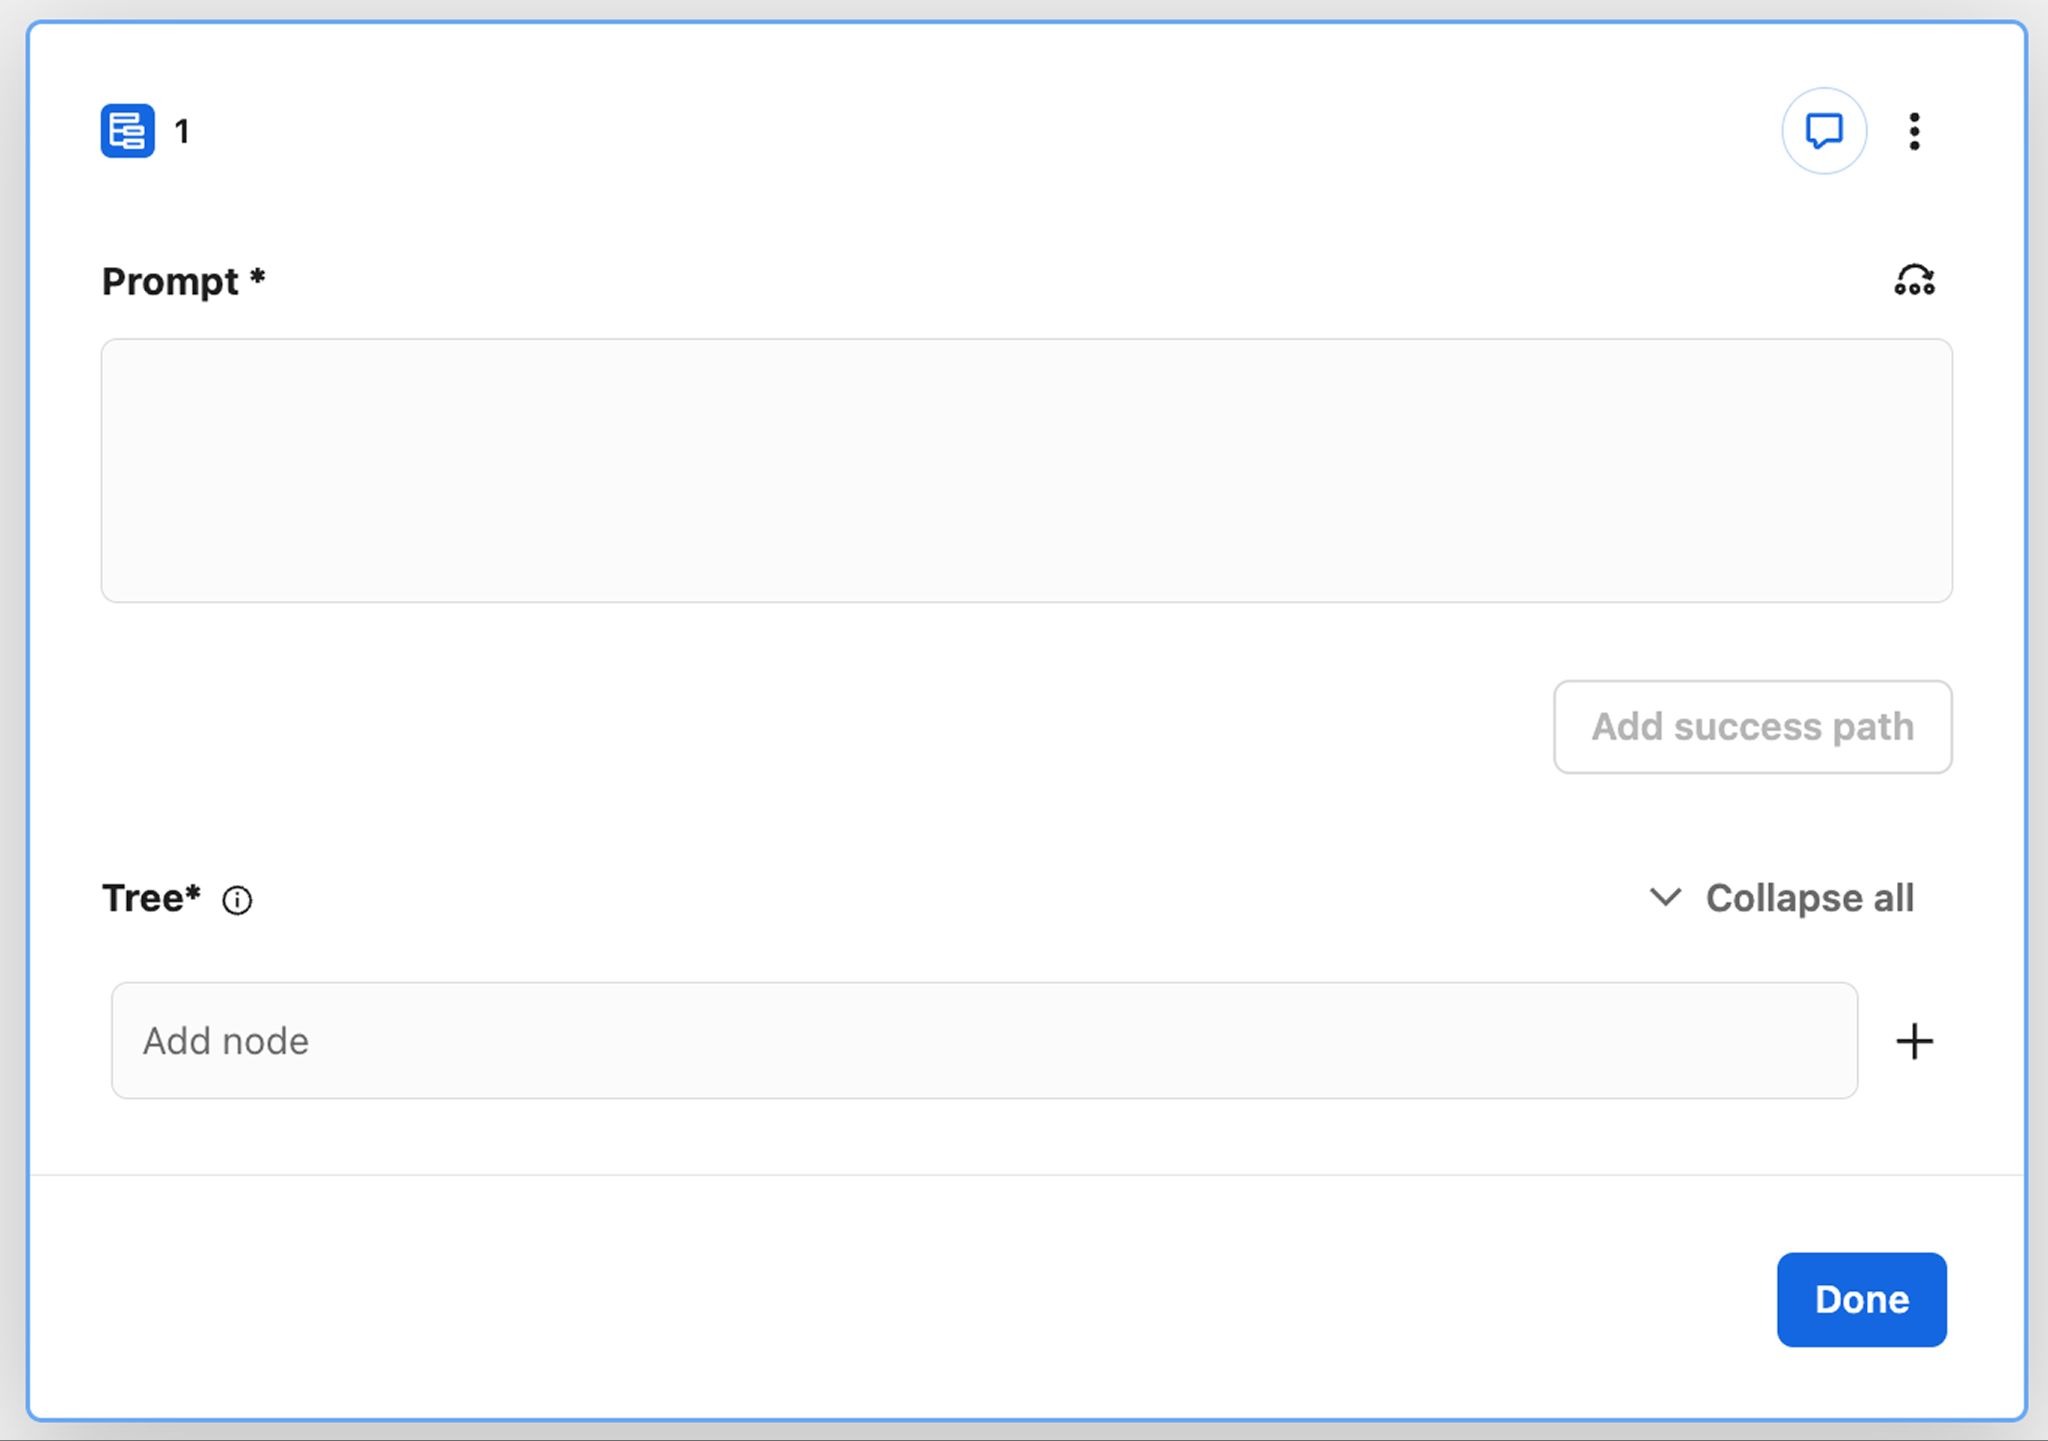Click the word path in Add success path
Viewport: 2048px width, 1441px height.
pyautogui.click(x=1873, y=727)
